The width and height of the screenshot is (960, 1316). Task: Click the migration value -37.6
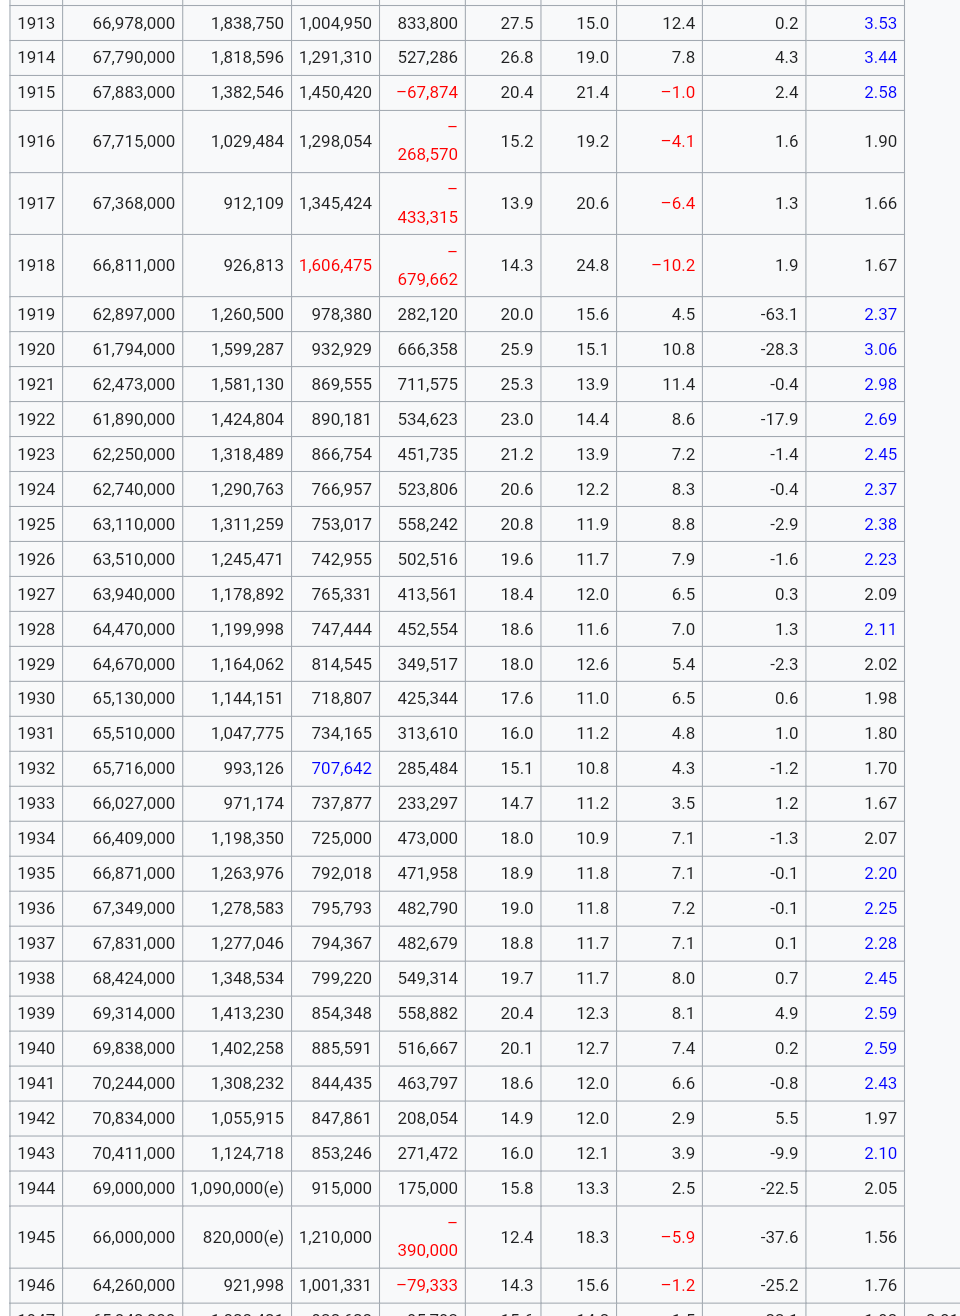tap(779, 1238)
